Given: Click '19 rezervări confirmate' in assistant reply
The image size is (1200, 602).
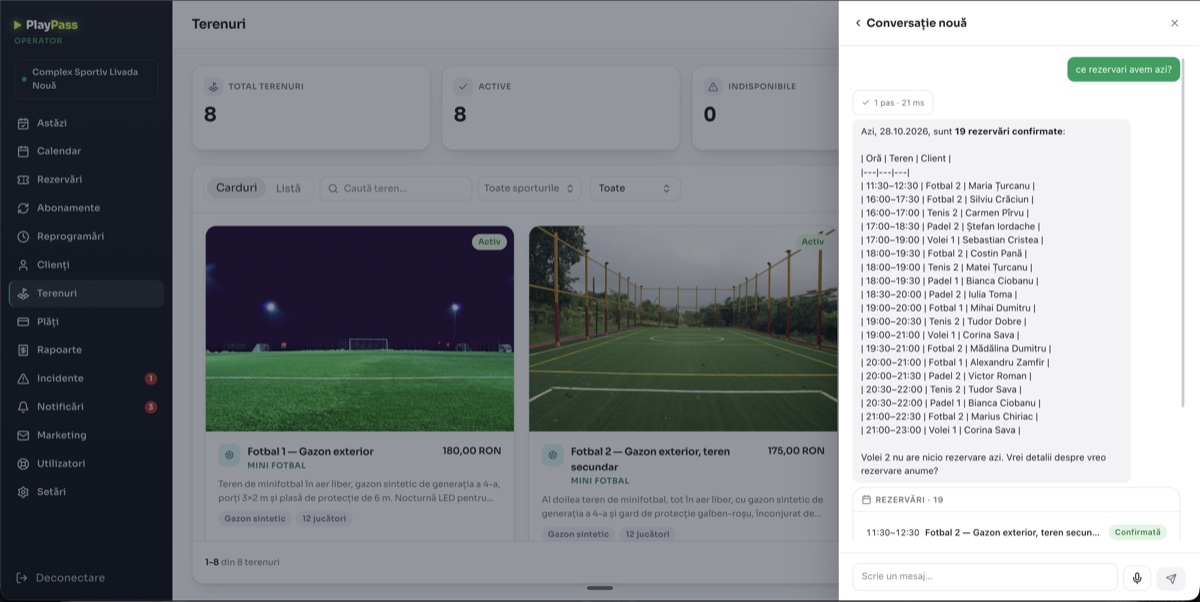Looking at the screenshot, I should (x=1008, y=131).
